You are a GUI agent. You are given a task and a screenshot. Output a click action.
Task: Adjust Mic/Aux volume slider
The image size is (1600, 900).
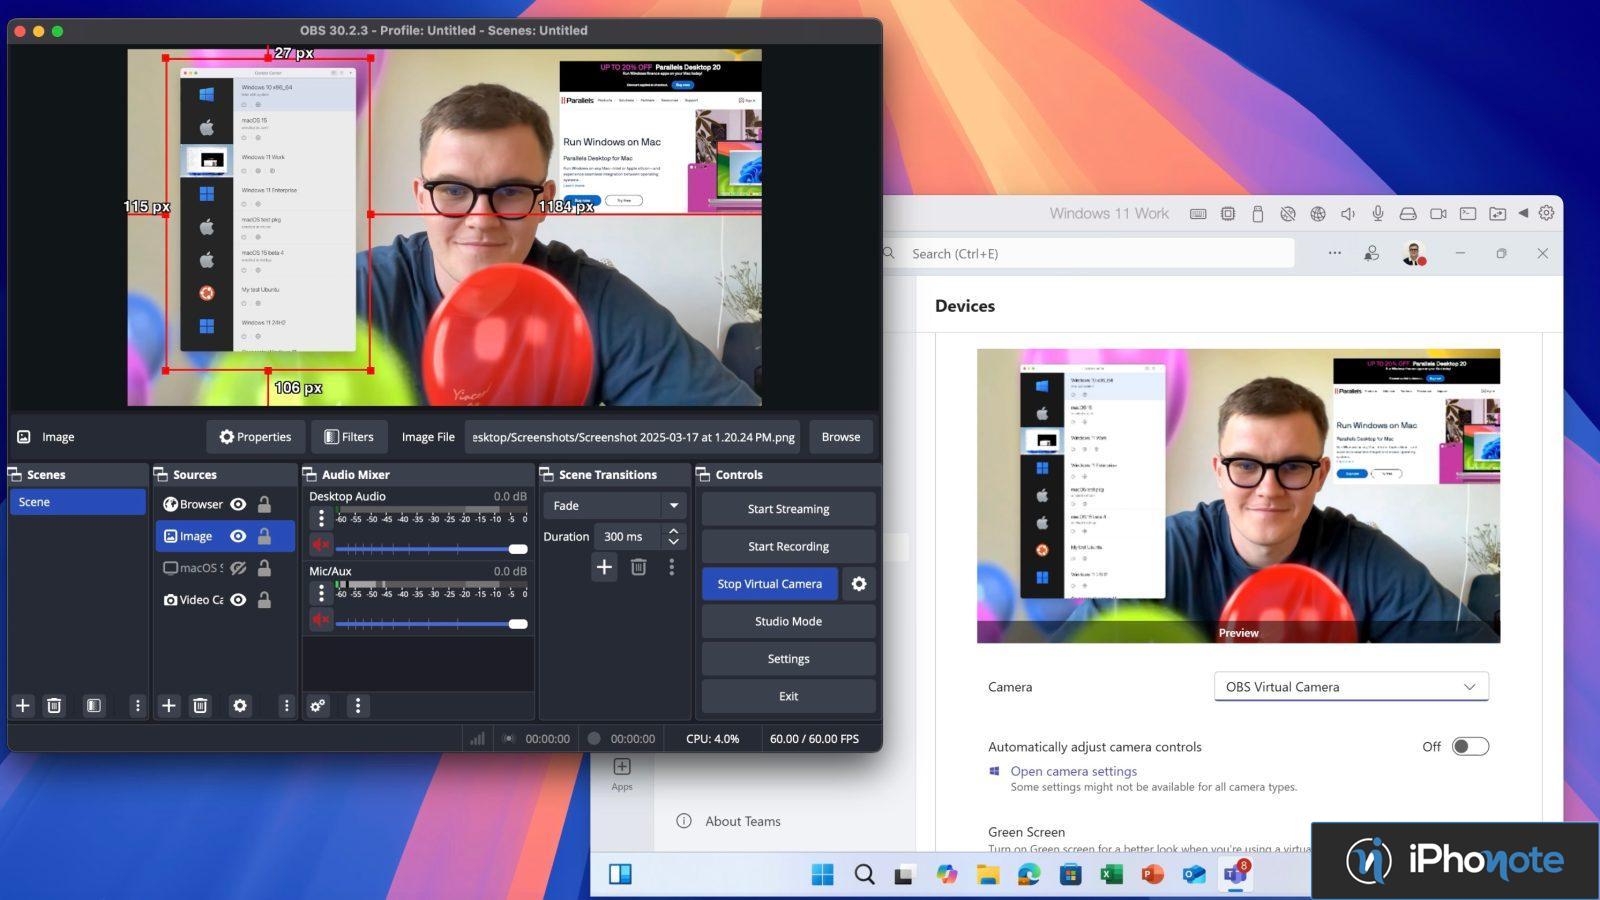(x=432, y=623)
